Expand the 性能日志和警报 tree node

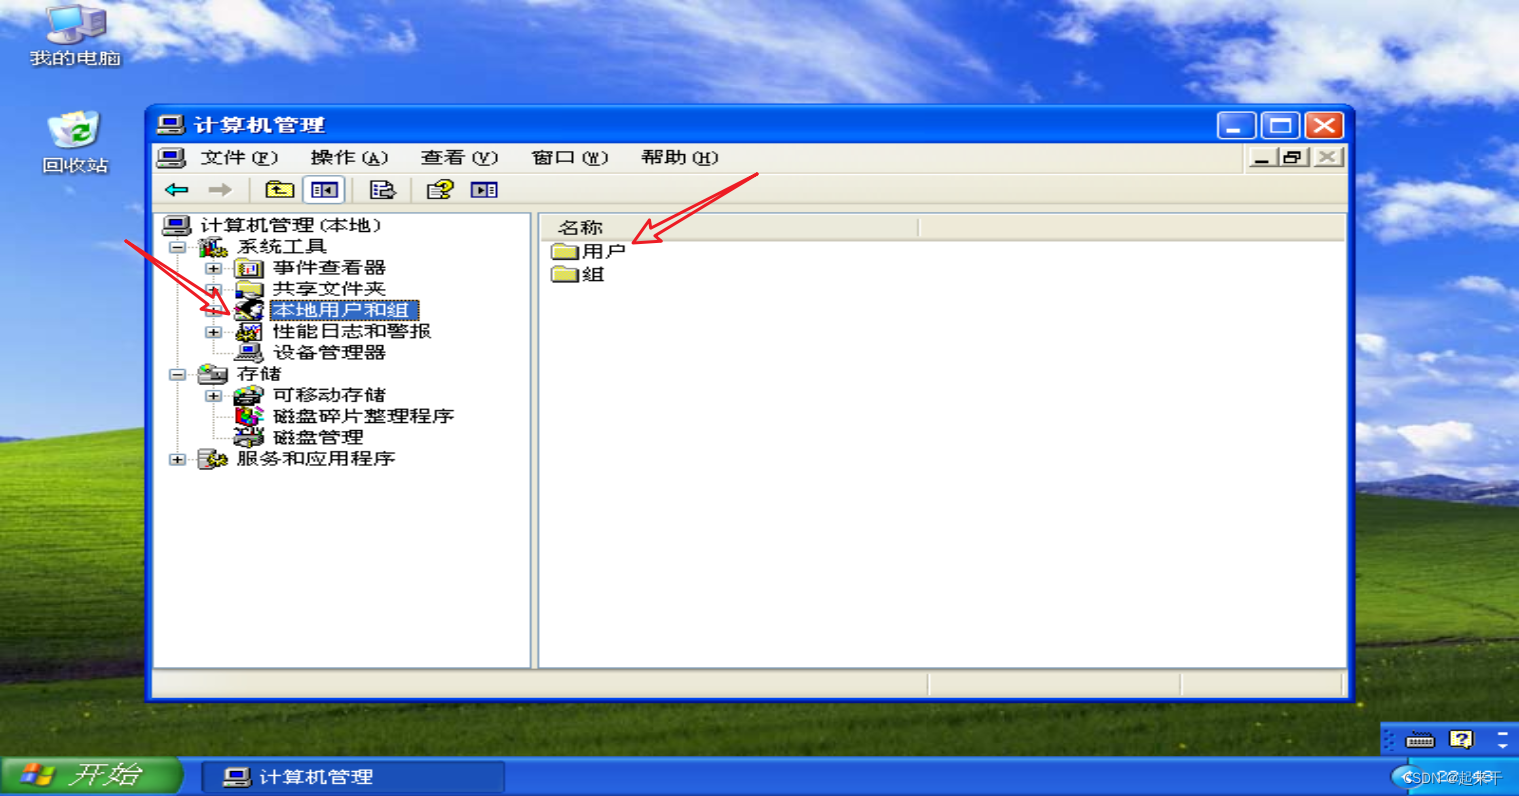tap(213, 332)
